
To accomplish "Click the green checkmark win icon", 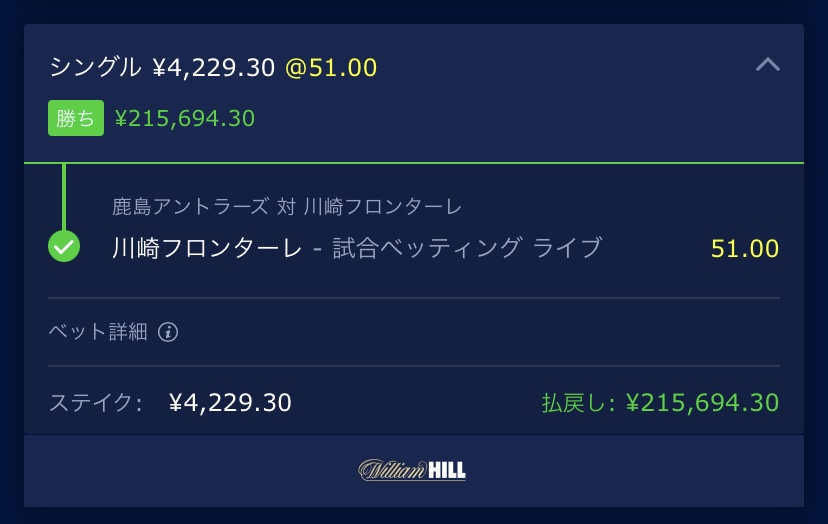I will tap(64, 247).
